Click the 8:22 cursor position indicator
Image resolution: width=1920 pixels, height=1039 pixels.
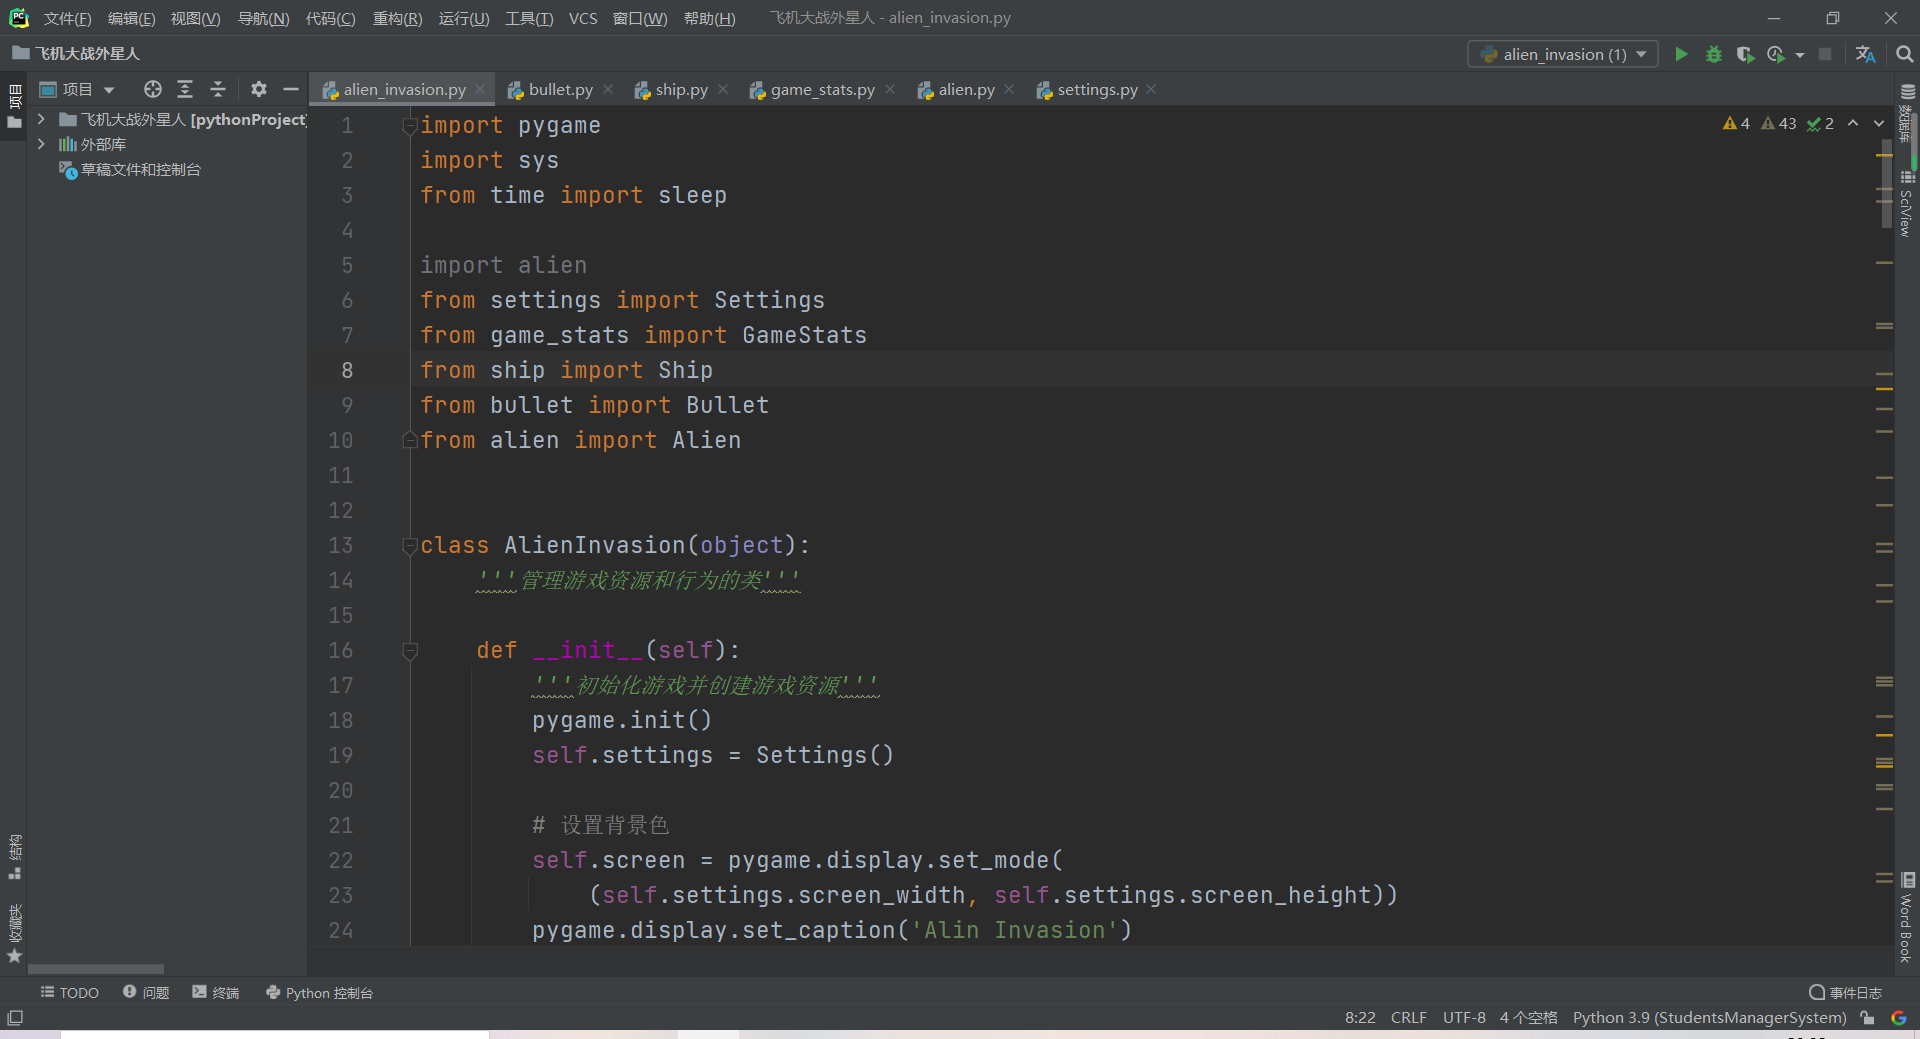coord(1360,1017)
